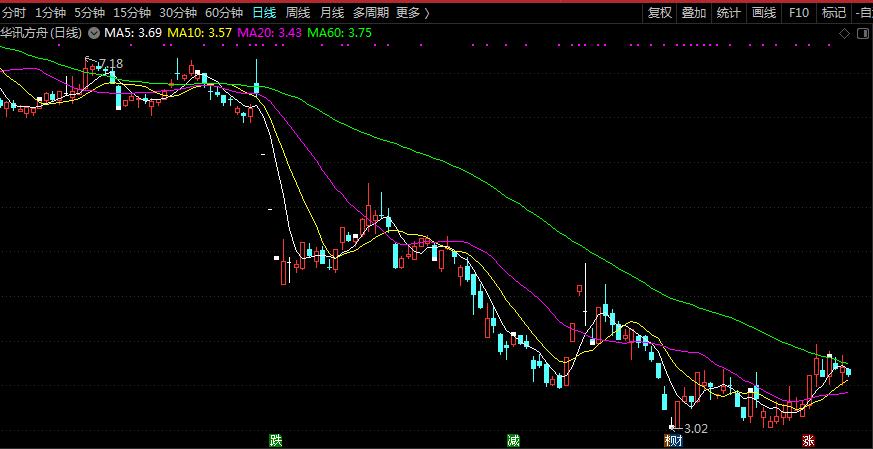Expand the indicator settings arrow beside 华讯方舟

coord(93,33)
